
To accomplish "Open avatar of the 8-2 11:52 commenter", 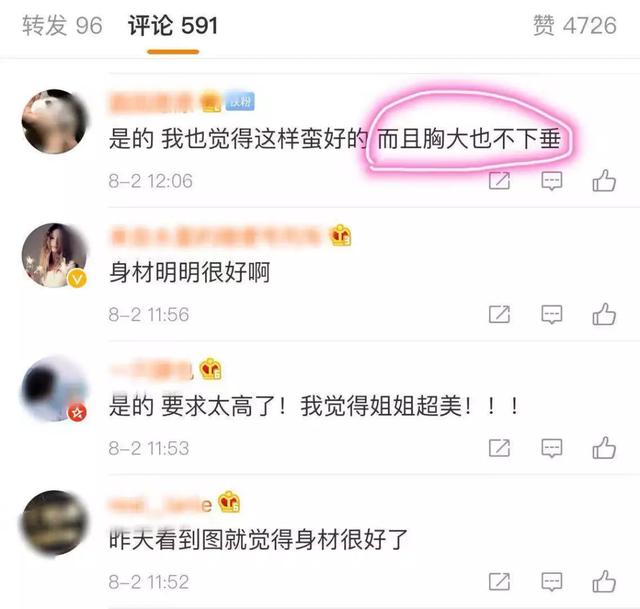I will [x=55, y=523].
